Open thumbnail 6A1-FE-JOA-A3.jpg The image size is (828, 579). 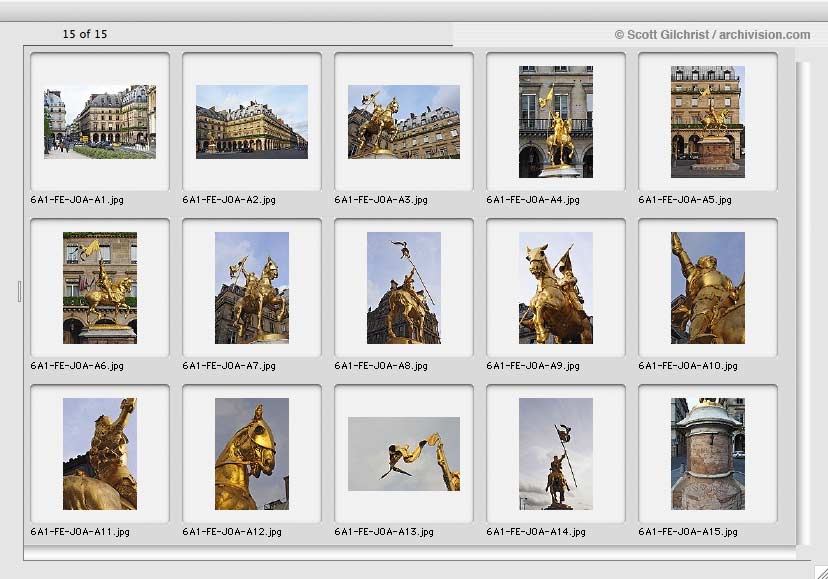(x=404, y=122)
